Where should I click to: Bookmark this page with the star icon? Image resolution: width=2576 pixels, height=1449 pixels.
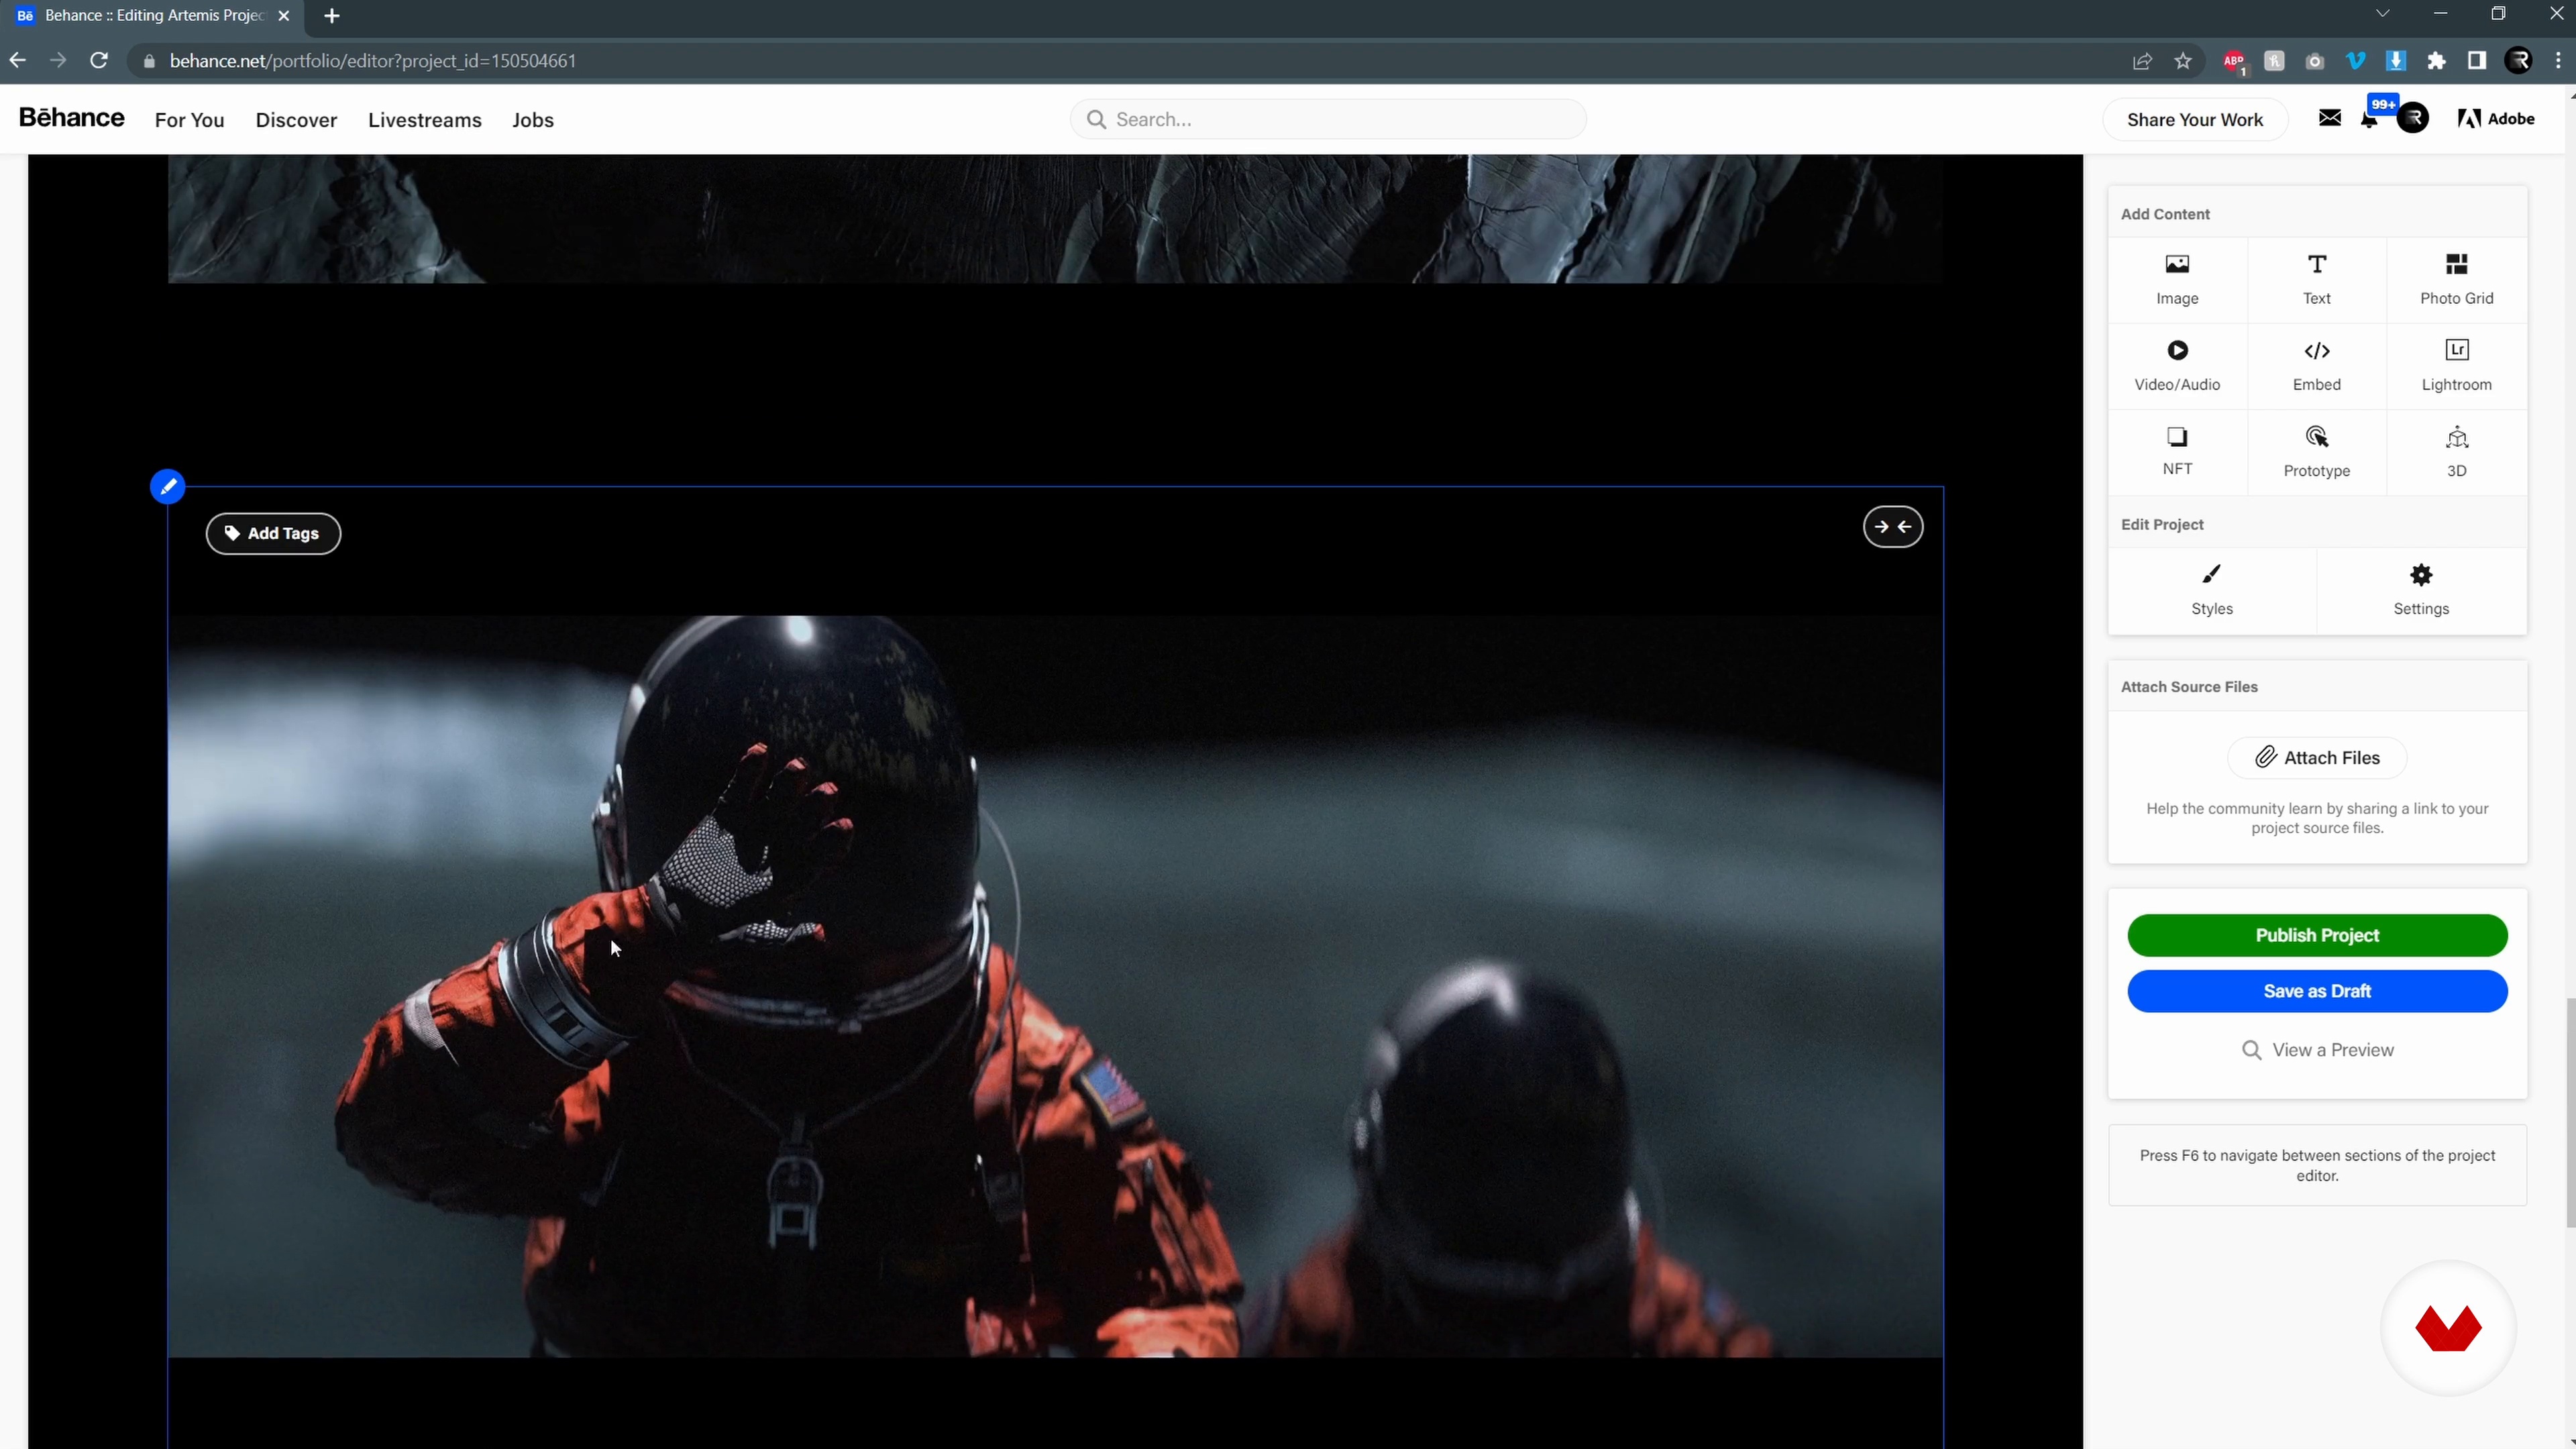coord(2182,61)
